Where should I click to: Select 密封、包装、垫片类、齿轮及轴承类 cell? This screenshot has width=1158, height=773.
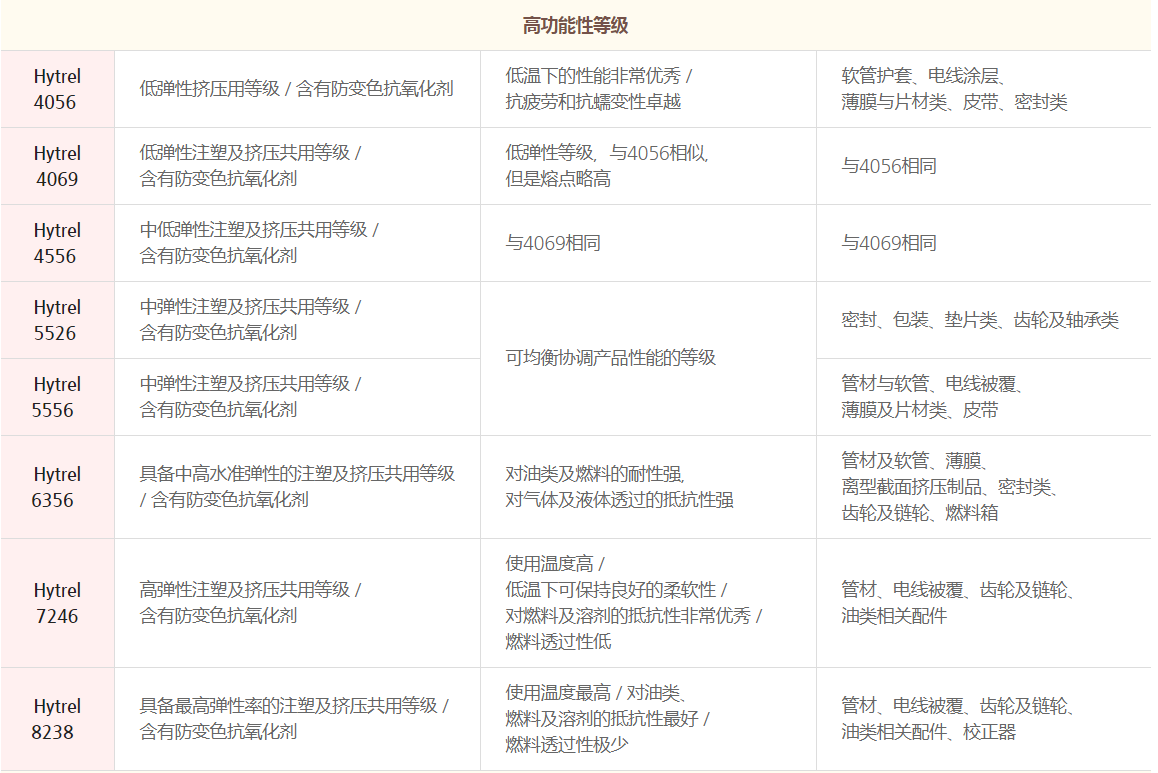[980, 320]
